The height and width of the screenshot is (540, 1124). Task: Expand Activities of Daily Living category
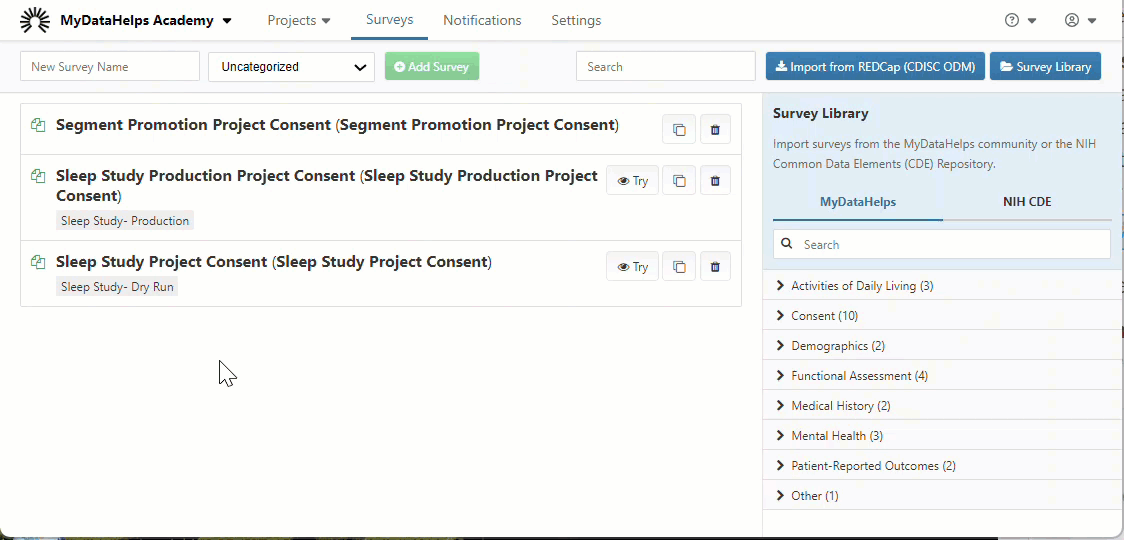[x=861, y=286]
